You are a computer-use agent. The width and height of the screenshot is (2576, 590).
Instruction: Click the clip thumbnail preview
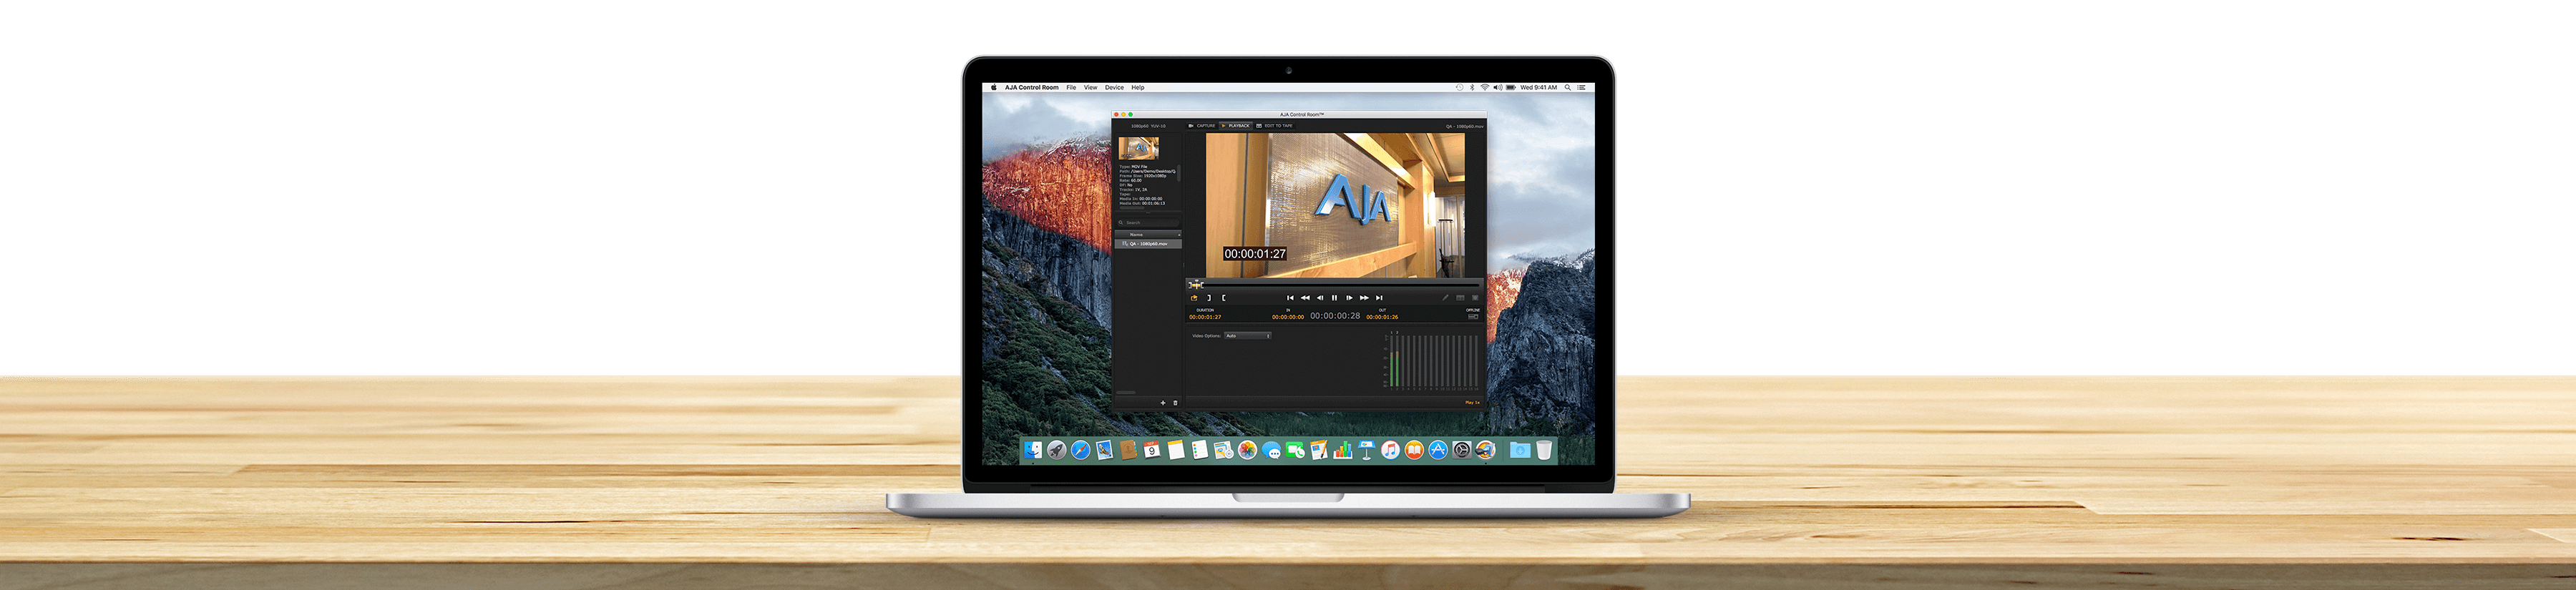(x=1139, y=149)
